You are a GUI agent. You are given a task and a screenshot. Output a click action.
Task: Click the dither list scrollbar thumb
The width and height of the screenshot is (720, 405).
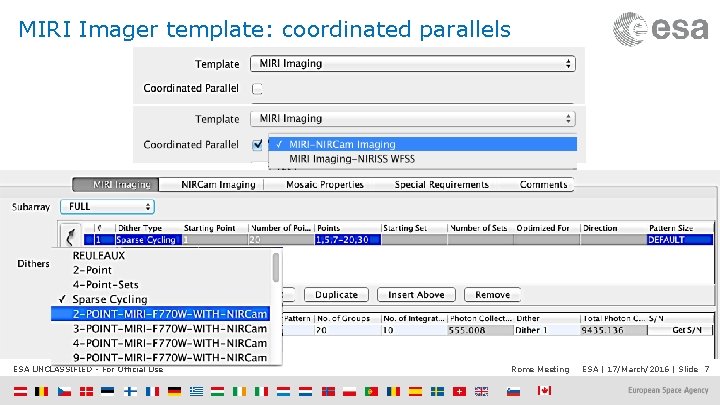click(x=276, y=267)
